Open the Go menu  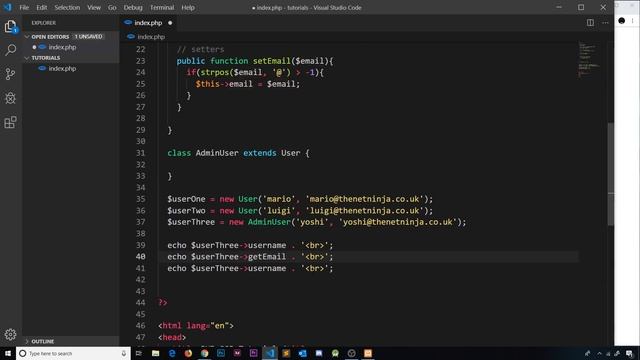[112, 7]
